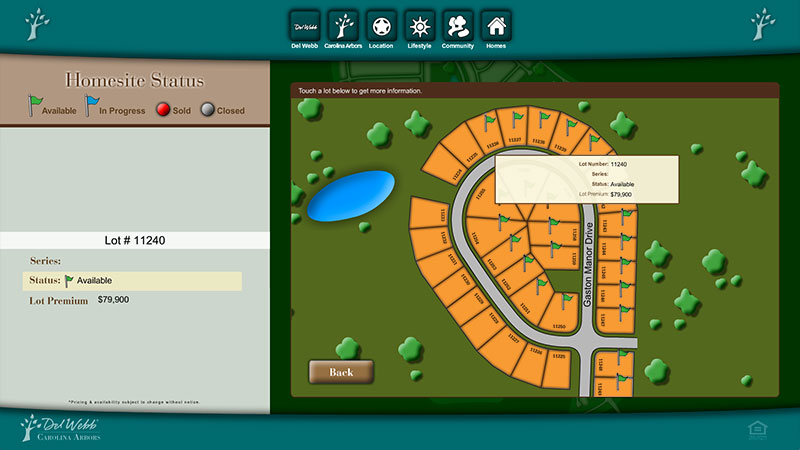Image resolution: width=800 pixels, height=450 pixels.
Task: Click the blue pond on the map
Action: 349,195
